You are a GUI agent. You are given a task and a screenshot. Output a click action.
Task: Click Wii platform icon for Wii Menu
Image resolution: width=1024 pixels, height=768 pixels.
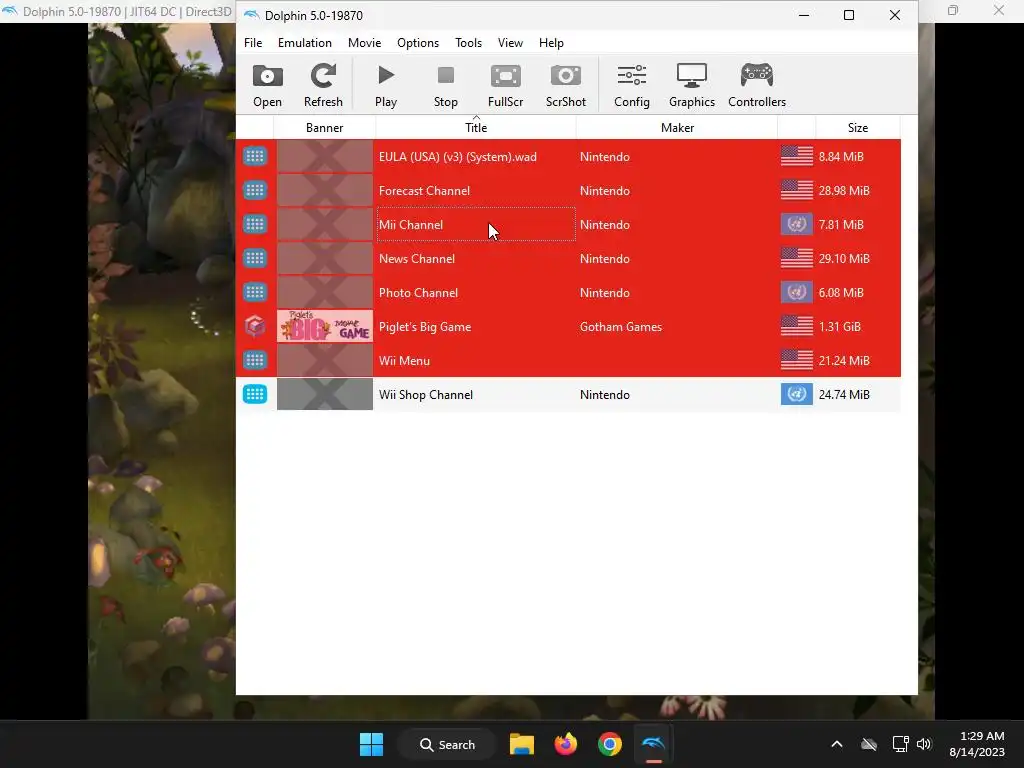[255, 360]
